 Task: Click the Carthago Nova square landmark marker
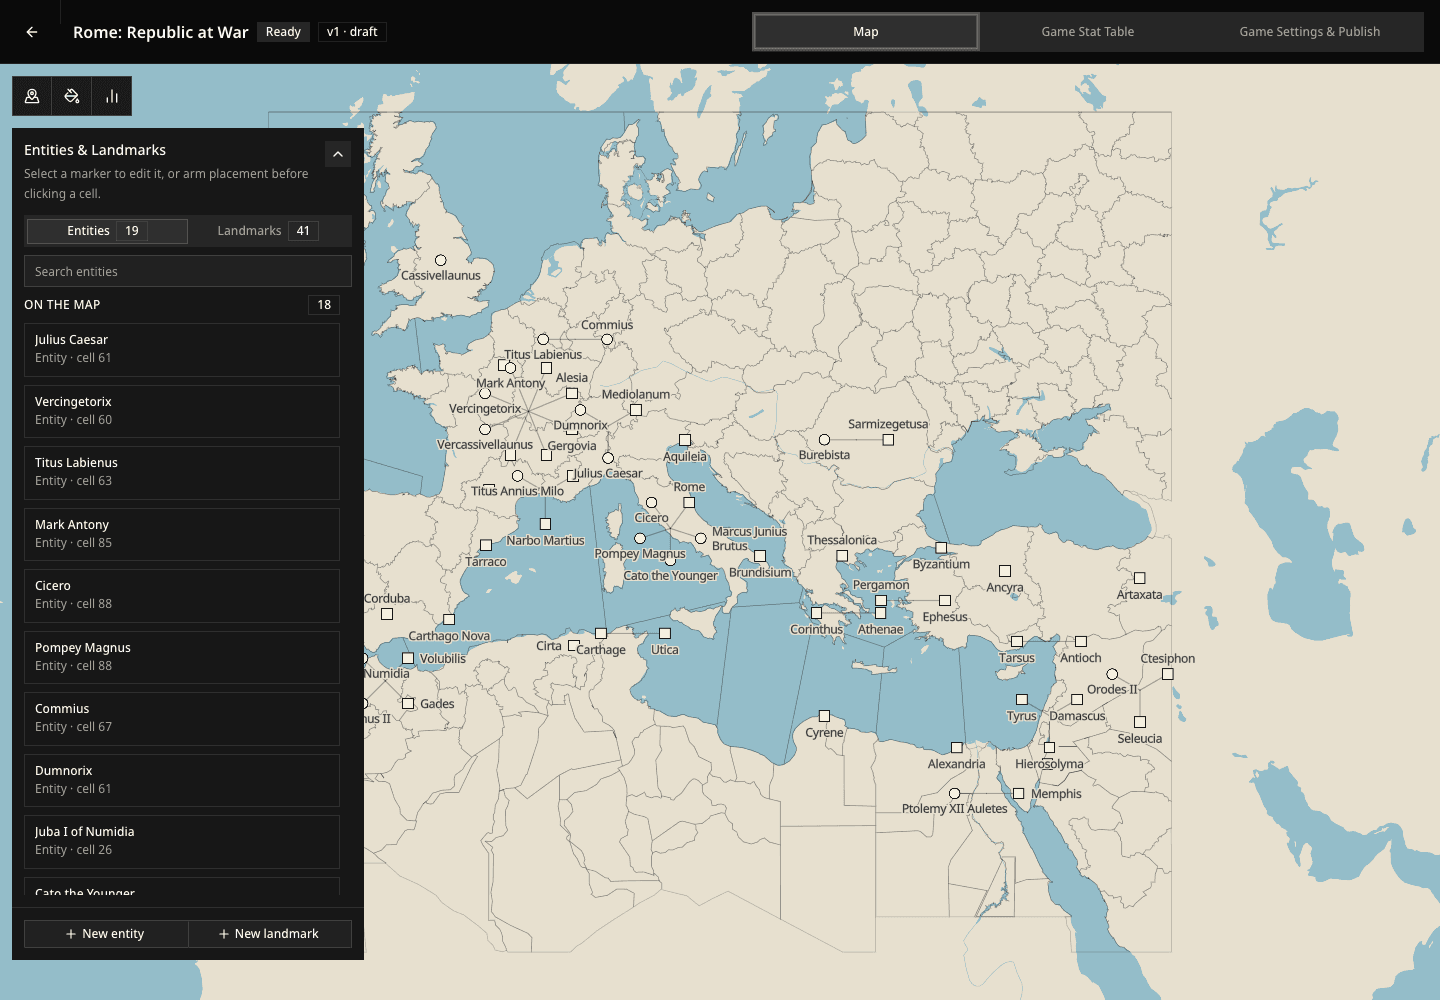449,619
